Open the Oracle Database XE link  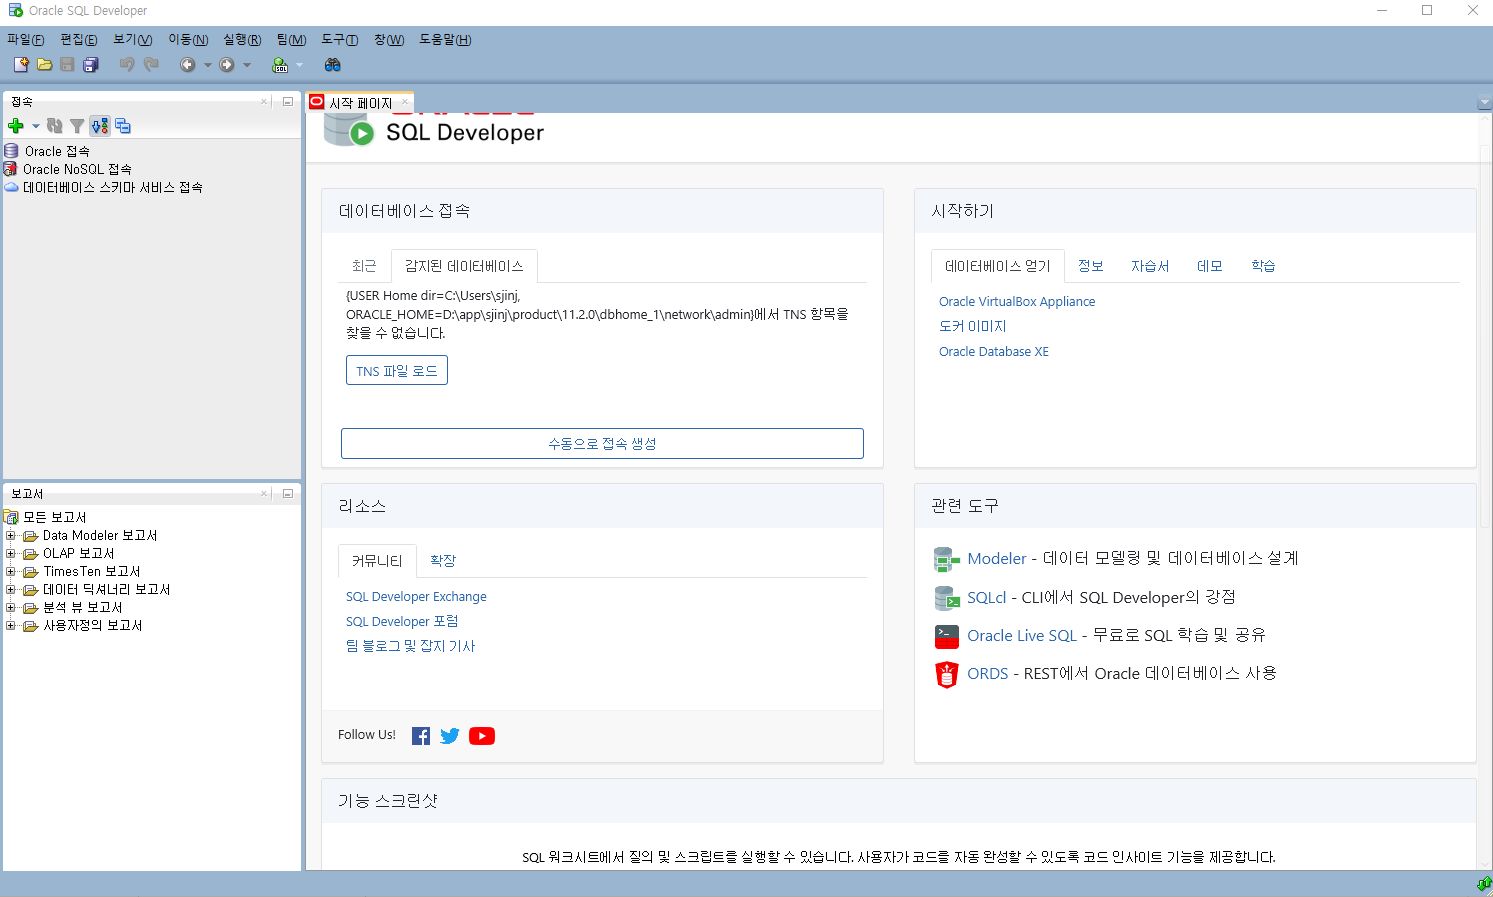pos(994,352)
